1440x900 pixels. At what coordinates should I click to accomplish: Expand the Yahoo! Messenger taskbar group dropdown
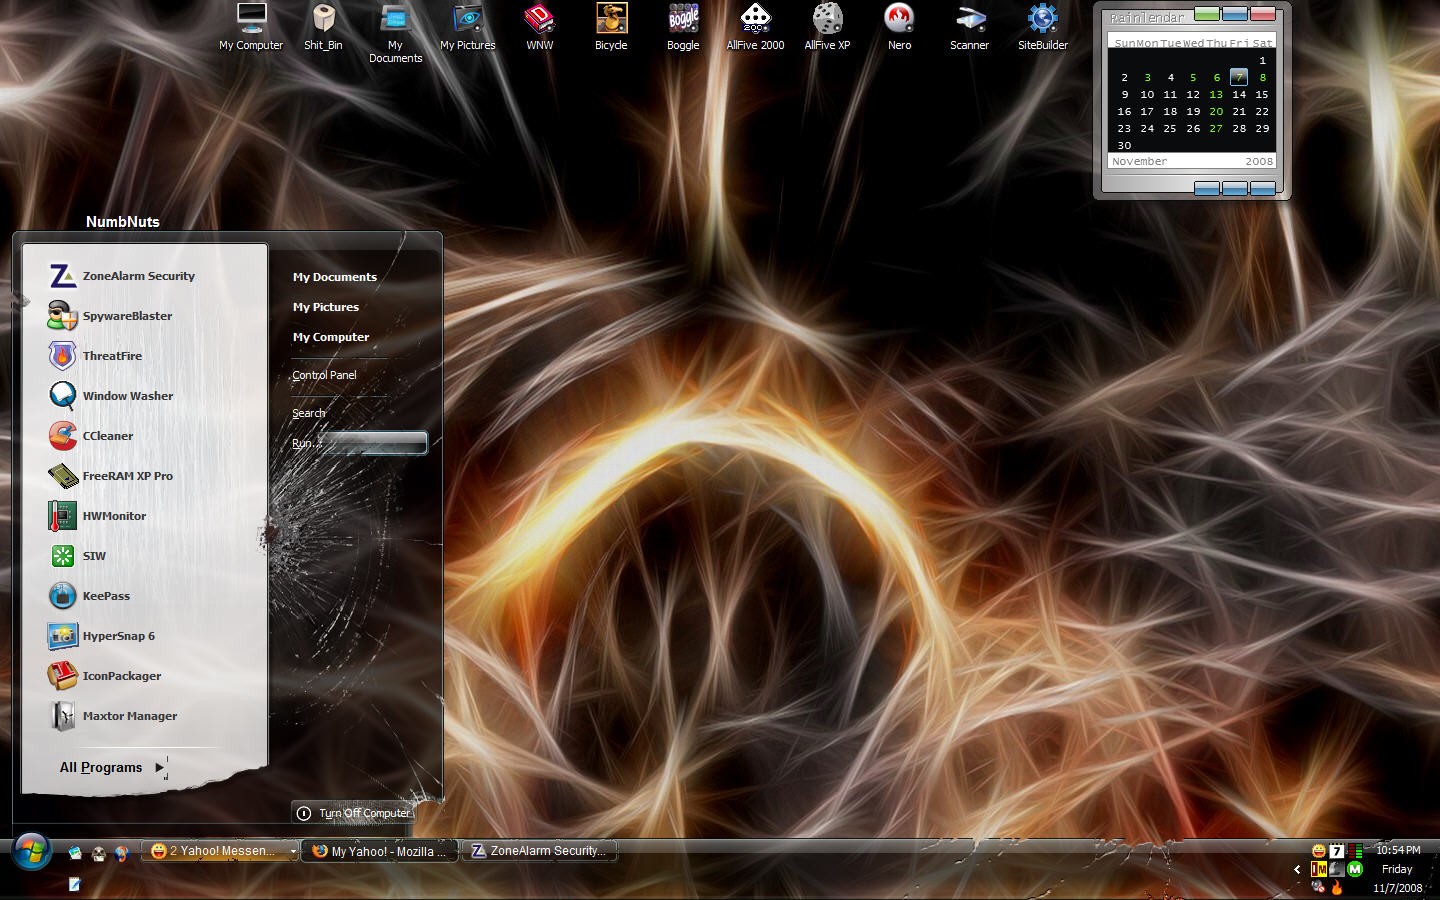click(x=293, y=851)
